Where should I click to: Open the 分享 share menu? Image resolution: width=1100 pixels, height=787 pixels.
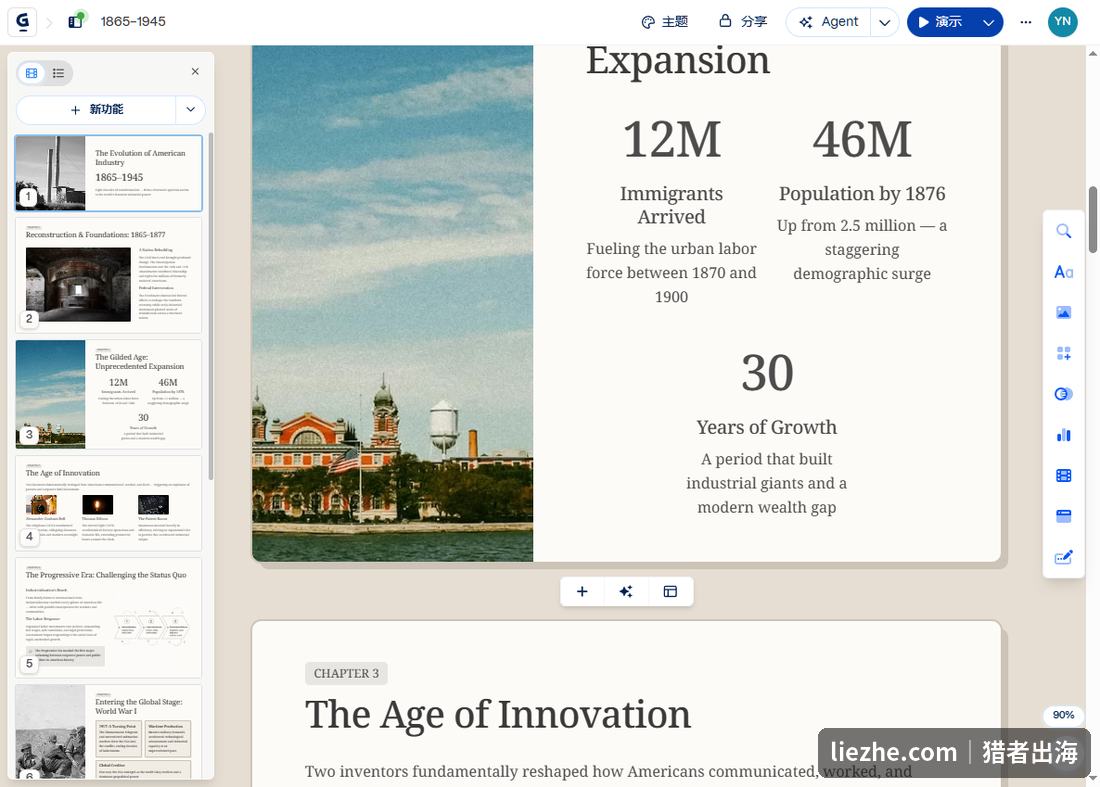743,22
